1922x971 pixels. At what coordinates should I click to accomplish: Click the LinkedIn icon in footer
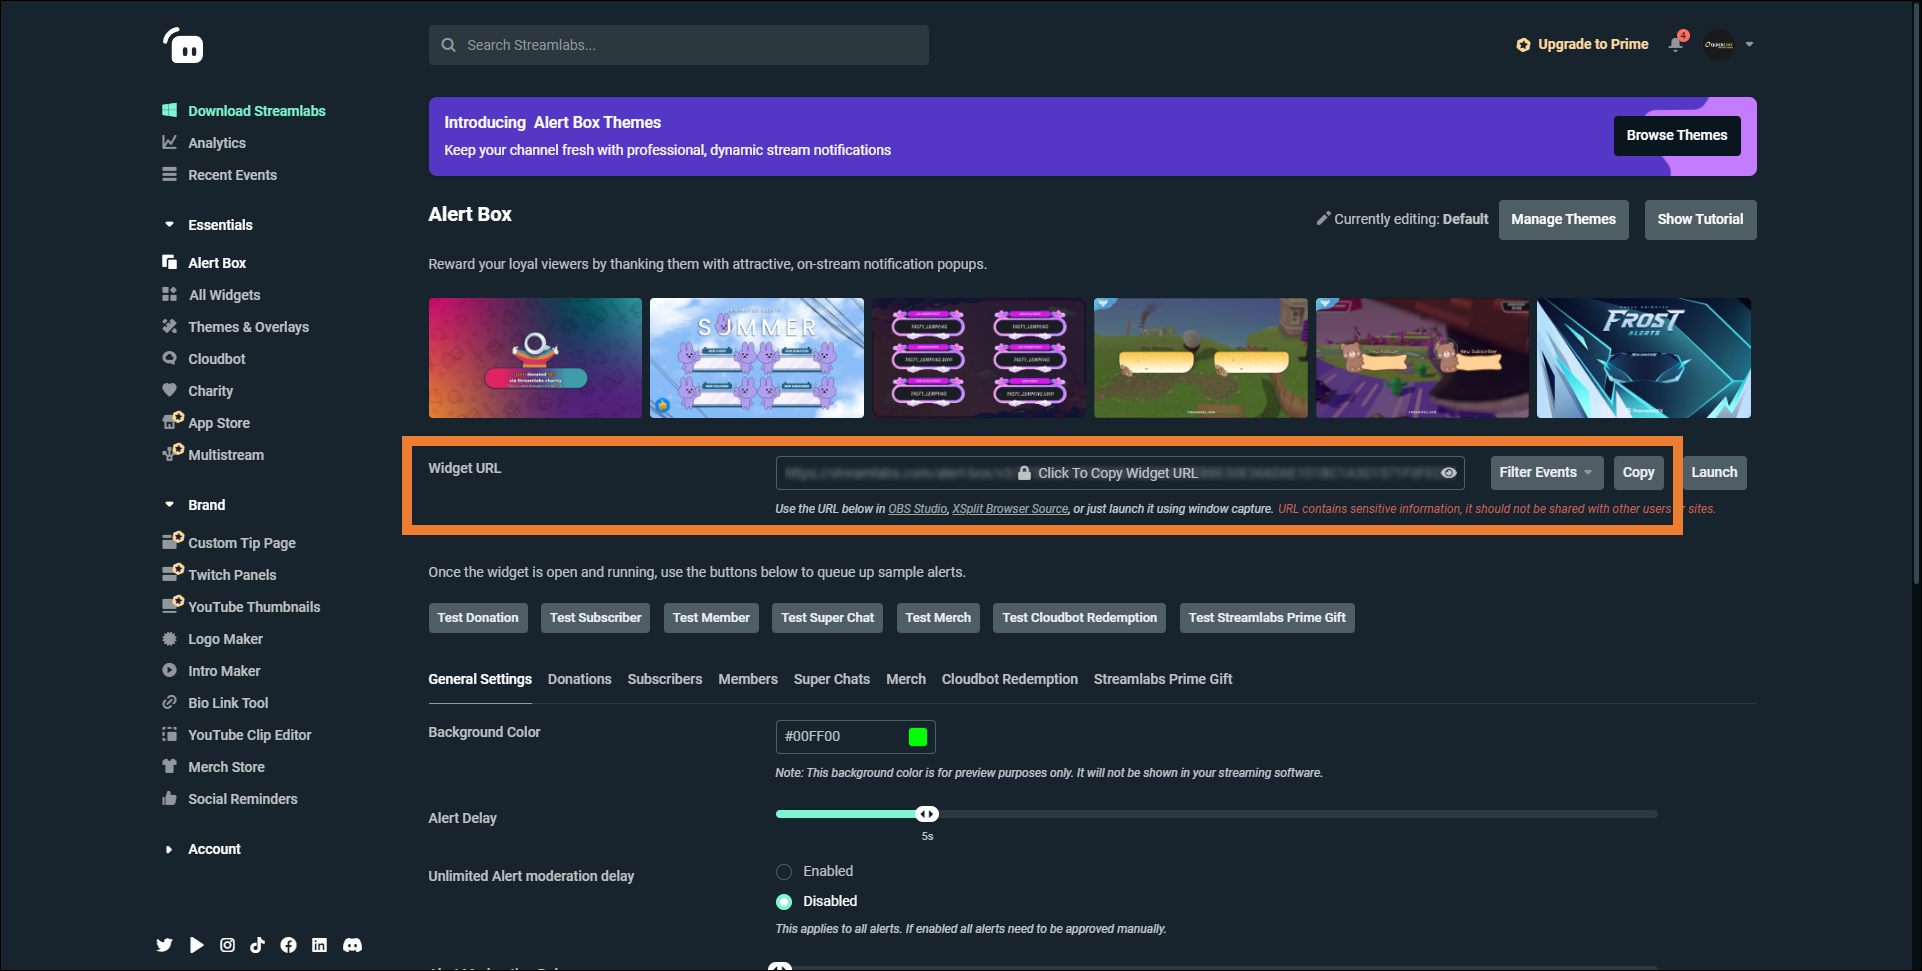[x=319, y=945]
